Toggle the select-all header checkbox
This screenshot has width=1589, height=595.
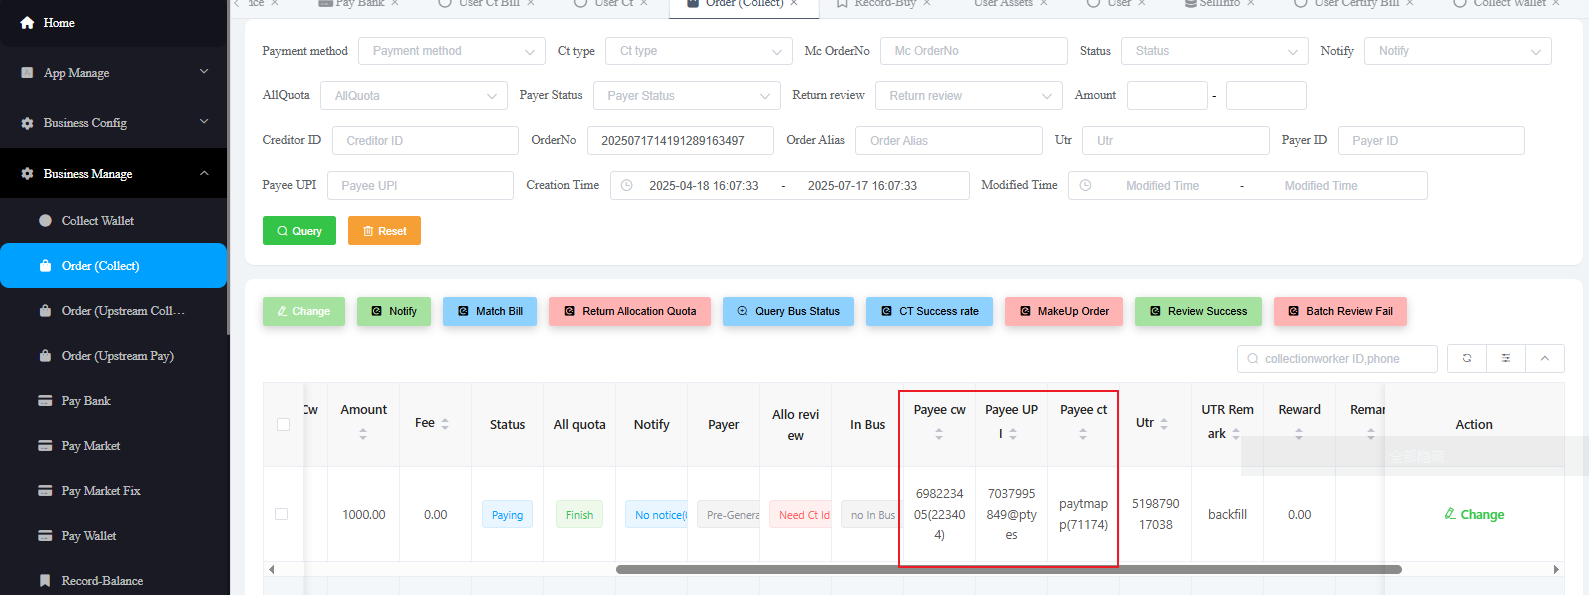point(283,425)
